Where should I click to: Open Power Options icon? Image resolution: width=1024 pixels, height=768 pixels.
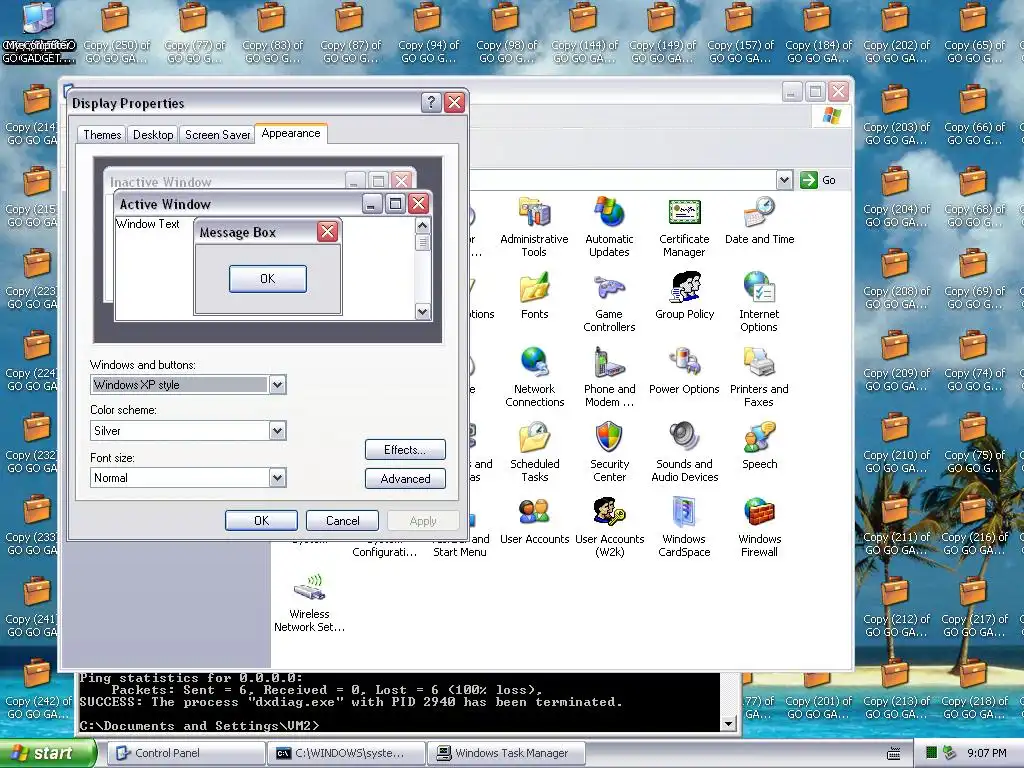(684, 370)
